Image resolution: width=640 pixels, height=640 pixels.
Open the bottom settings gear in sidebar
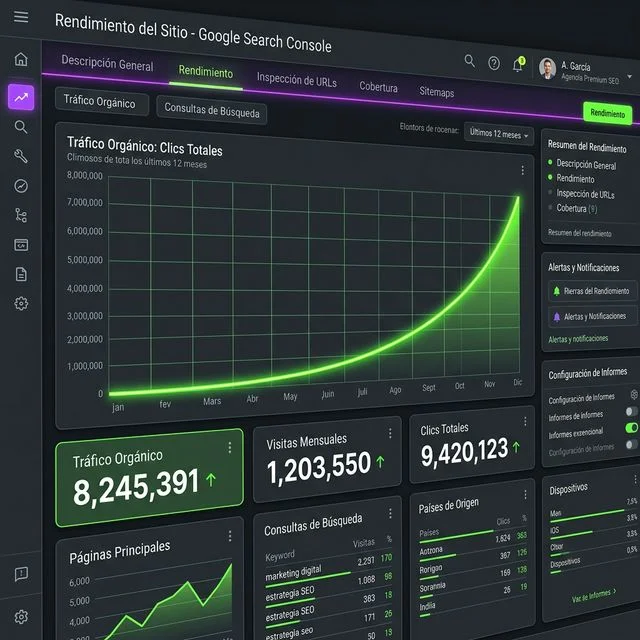point(21,617)
